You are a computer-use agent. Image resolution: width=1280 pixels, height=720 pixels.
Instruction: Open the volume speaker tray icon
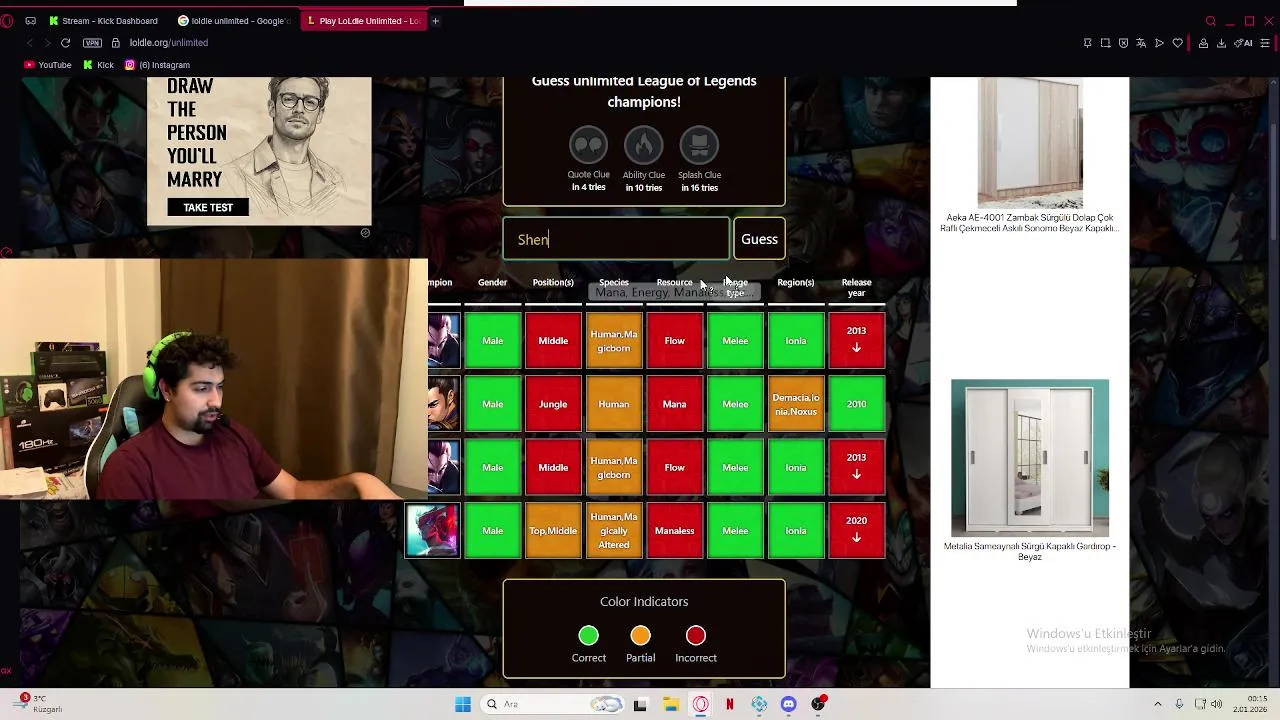click(1216, 705)
